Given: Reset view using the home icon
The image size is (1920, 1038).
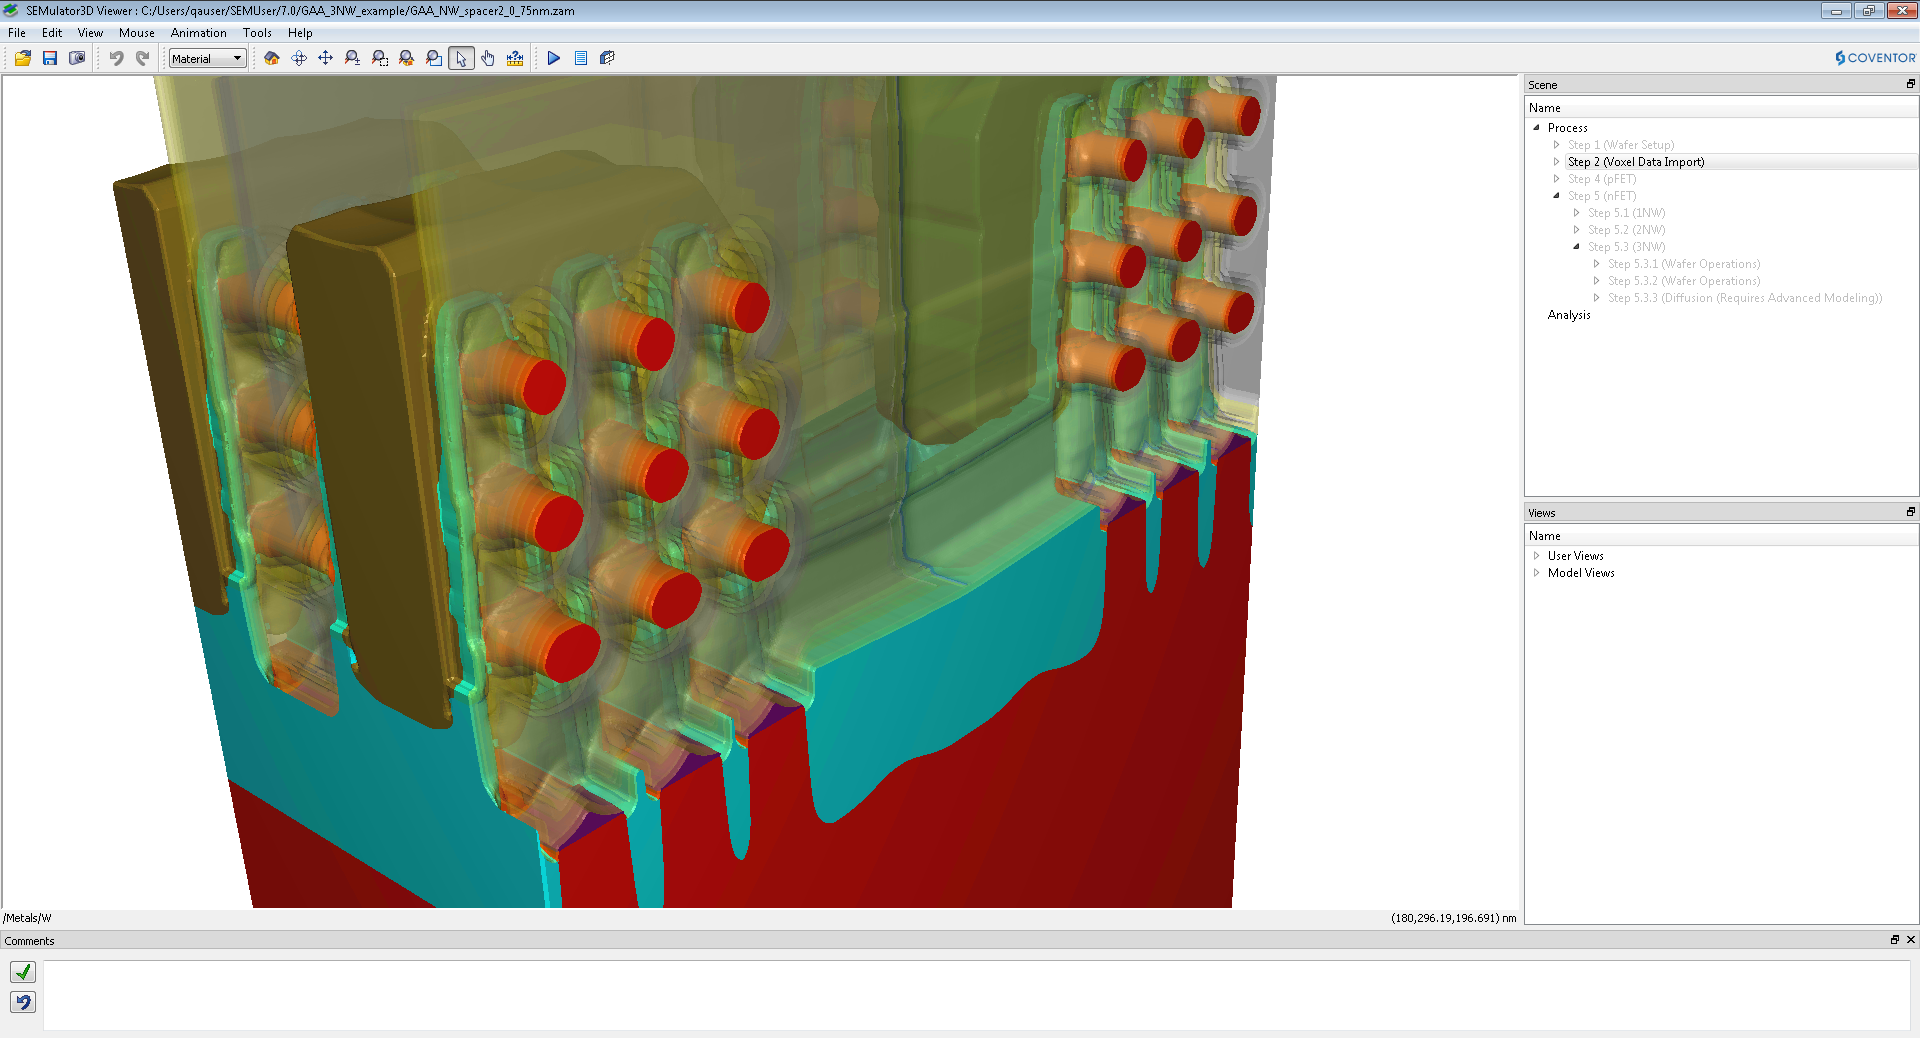Looking at the screenshot, I should (272, 58).
